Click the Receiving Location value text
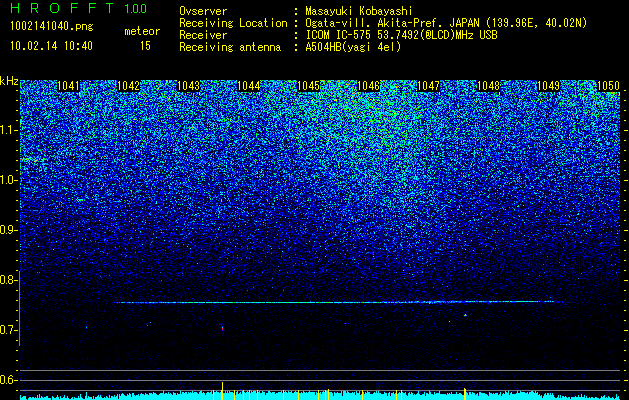The width and height of the screenshot is (629, 400). pyautogui.click(x=446, y=23)
